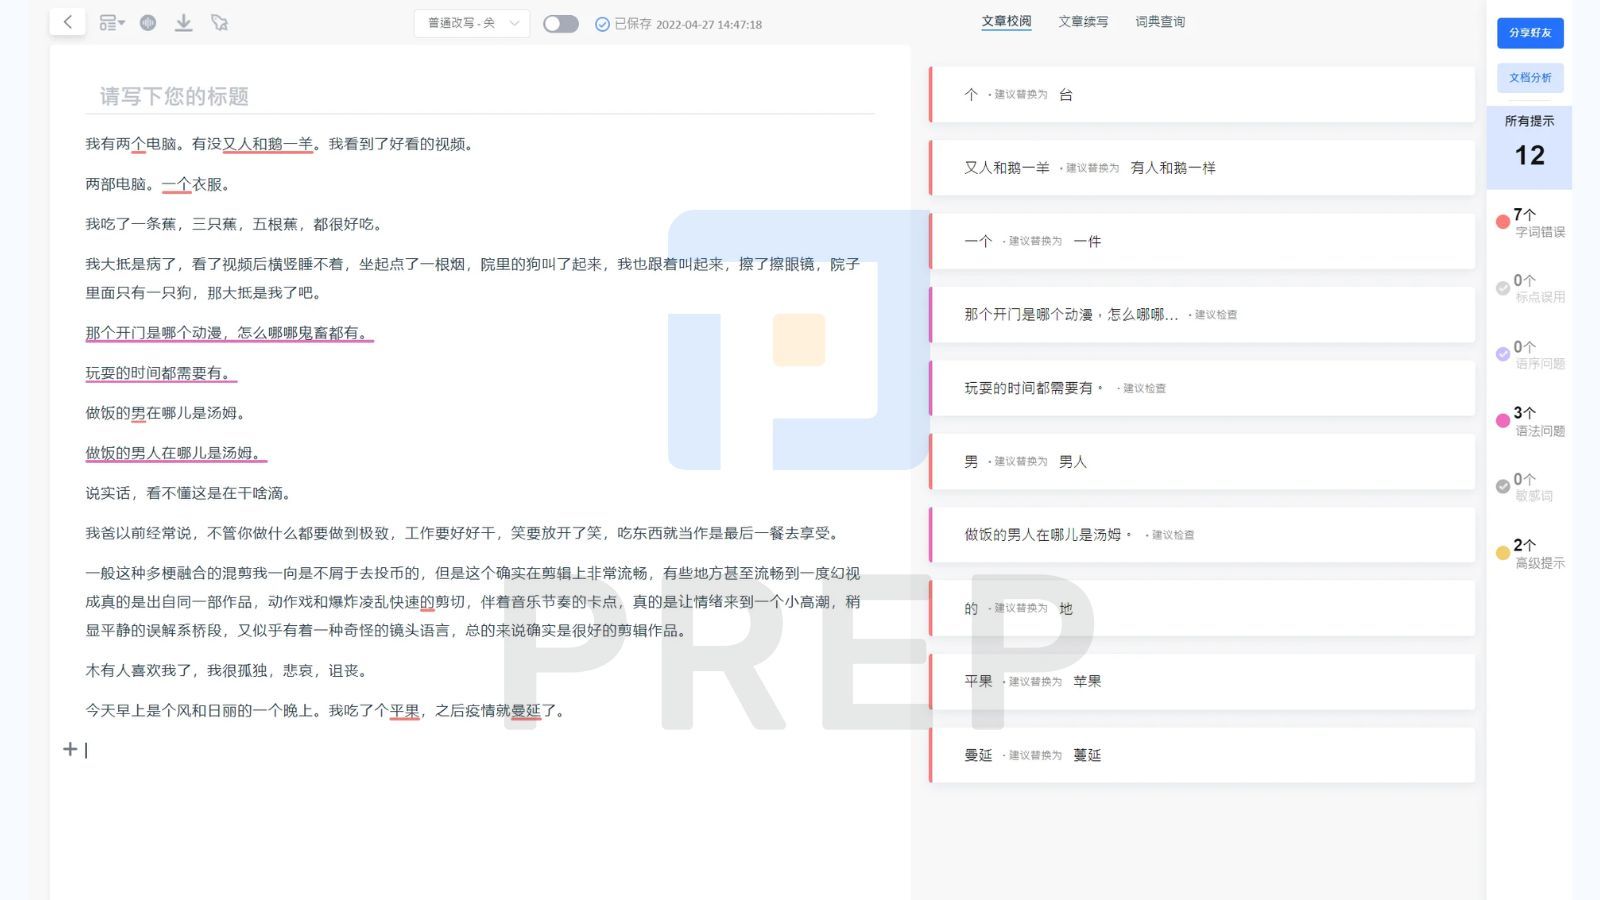Click the back arrow button
Screen dimensions: 1600x900
pyautogui.click(x=67, y=22)
